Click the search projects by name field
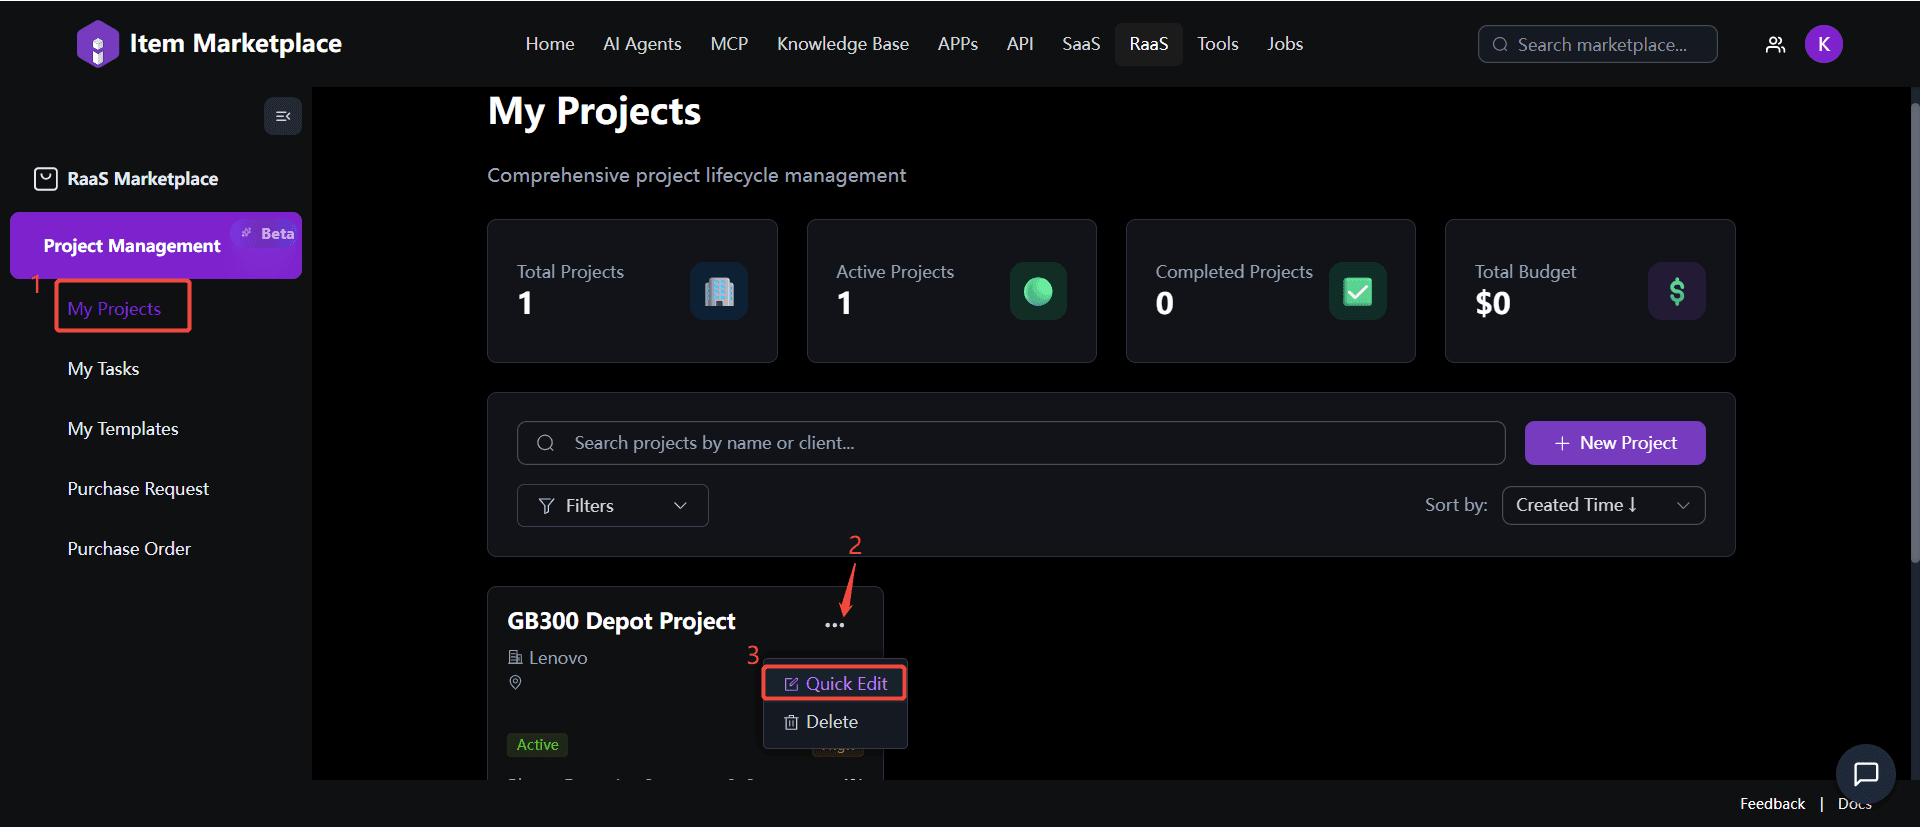 point(1010,443)
